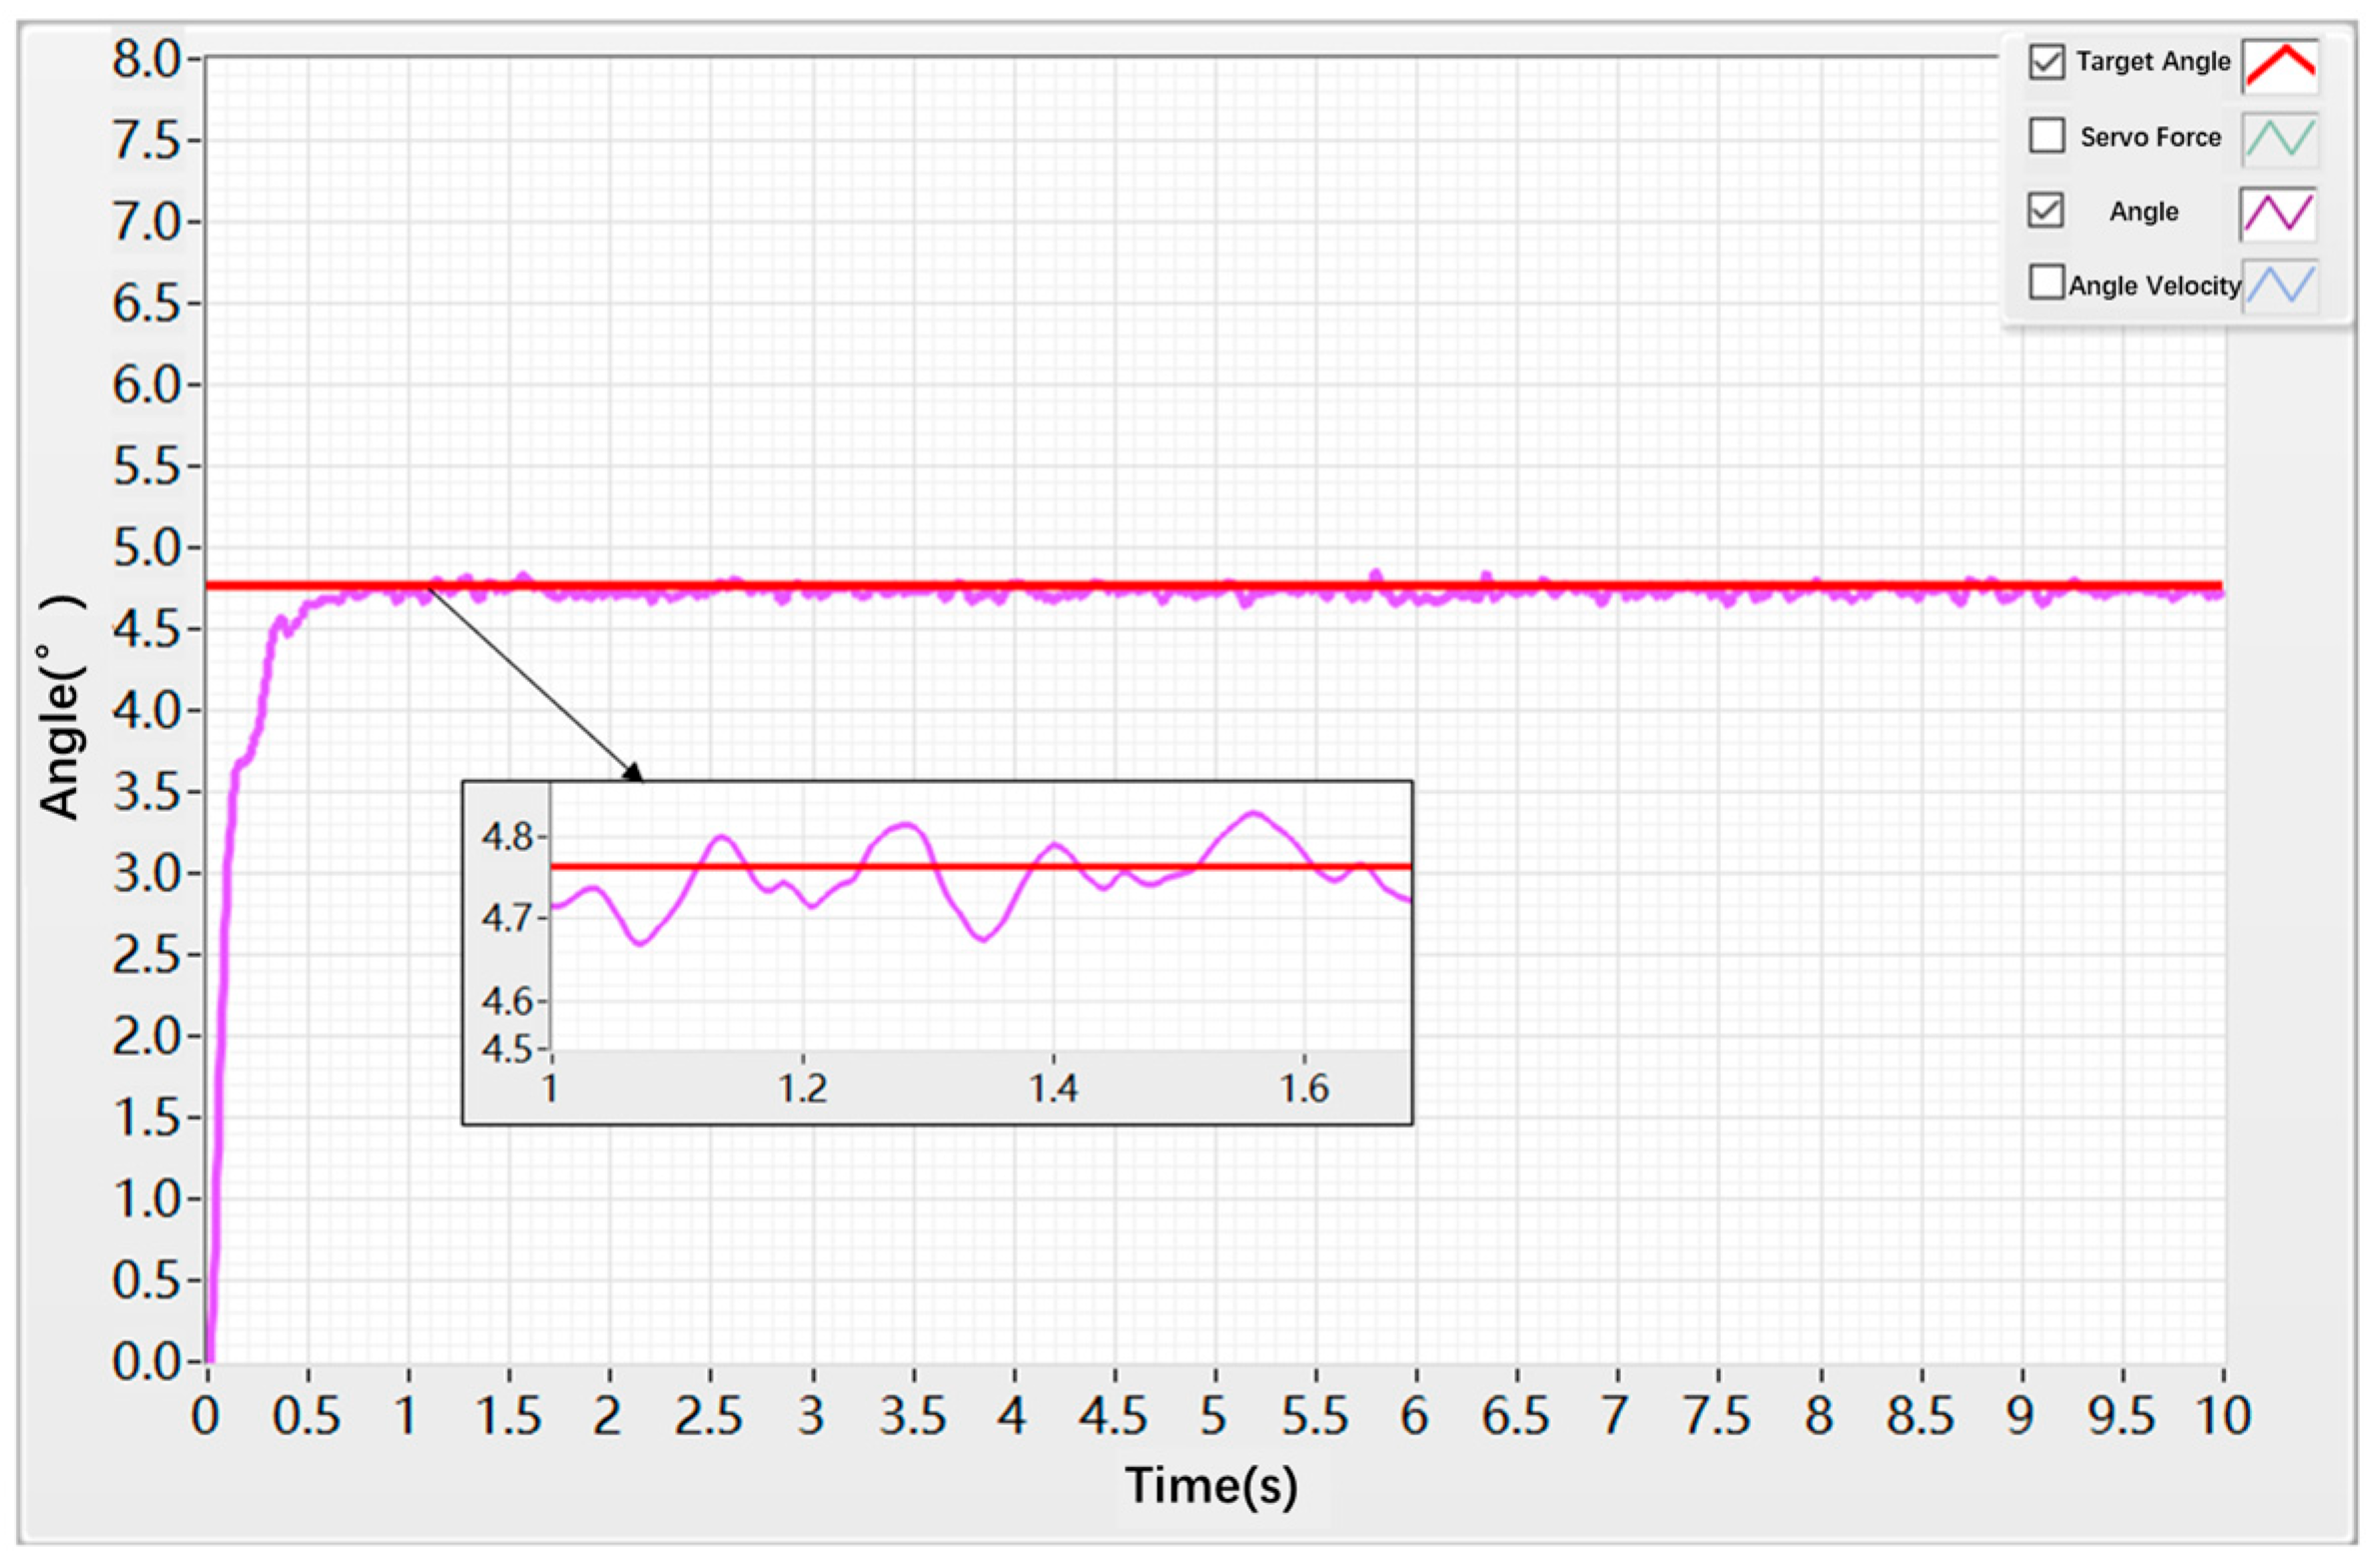2374x1568 pixels.
Task: Enable the Servo Force plot checkbox
Action: 2047,136
